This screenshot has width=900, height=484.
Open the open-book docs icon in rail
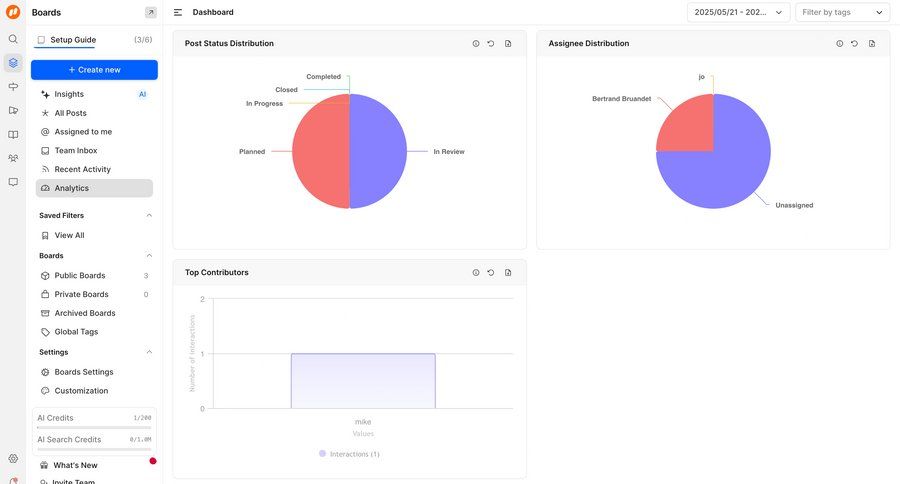13,134
